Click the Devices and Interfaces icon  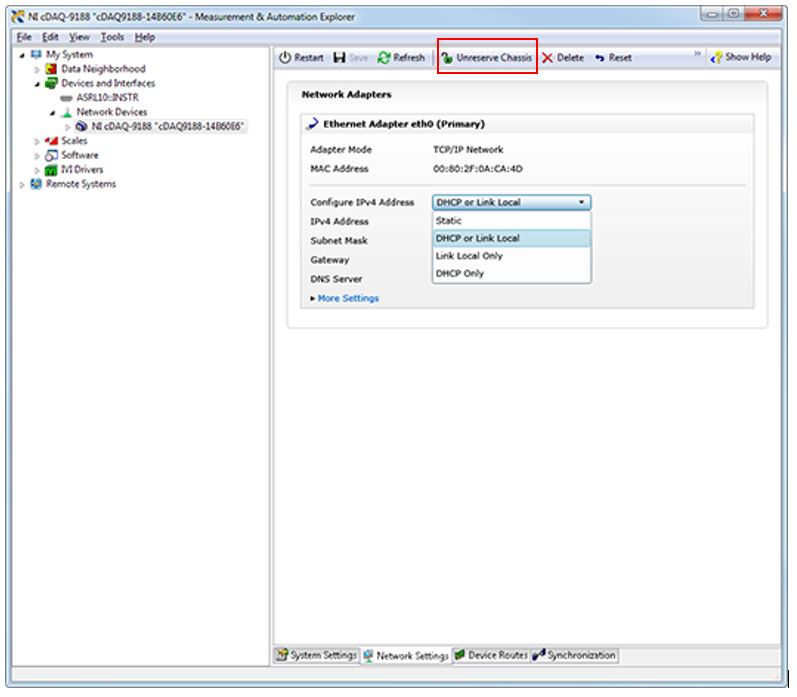[x=51, y=83]
